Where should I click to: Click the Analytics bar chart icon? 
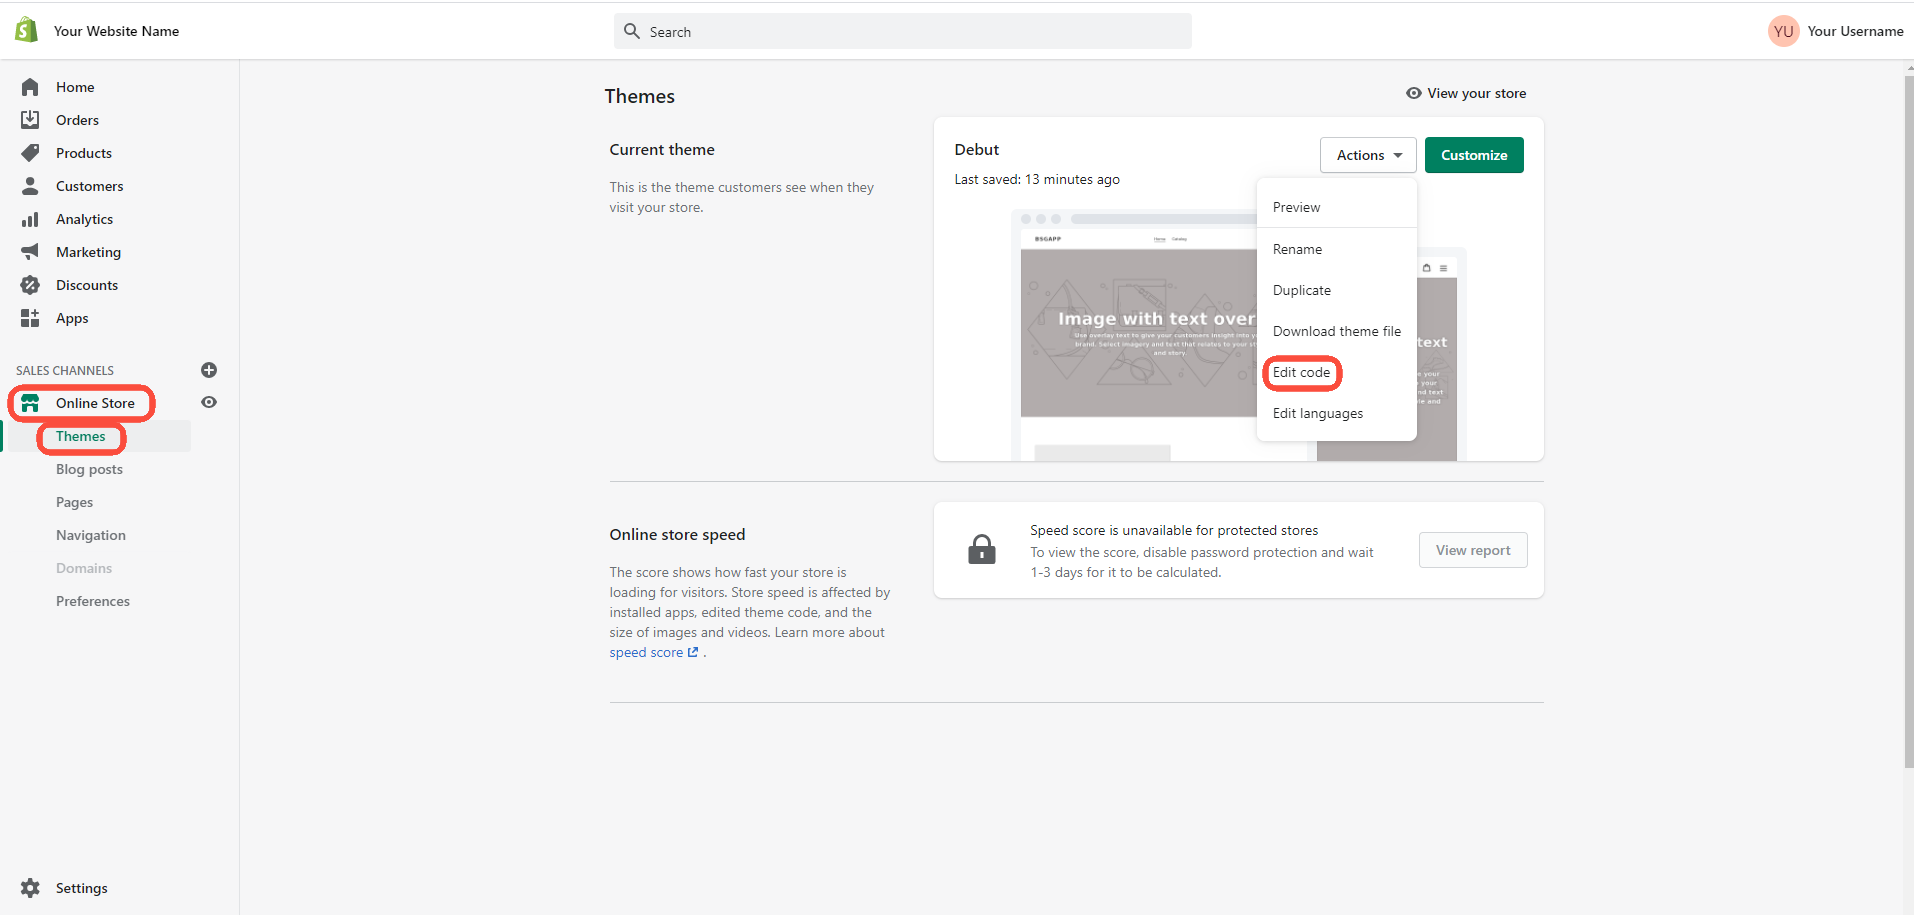(30, 219)
